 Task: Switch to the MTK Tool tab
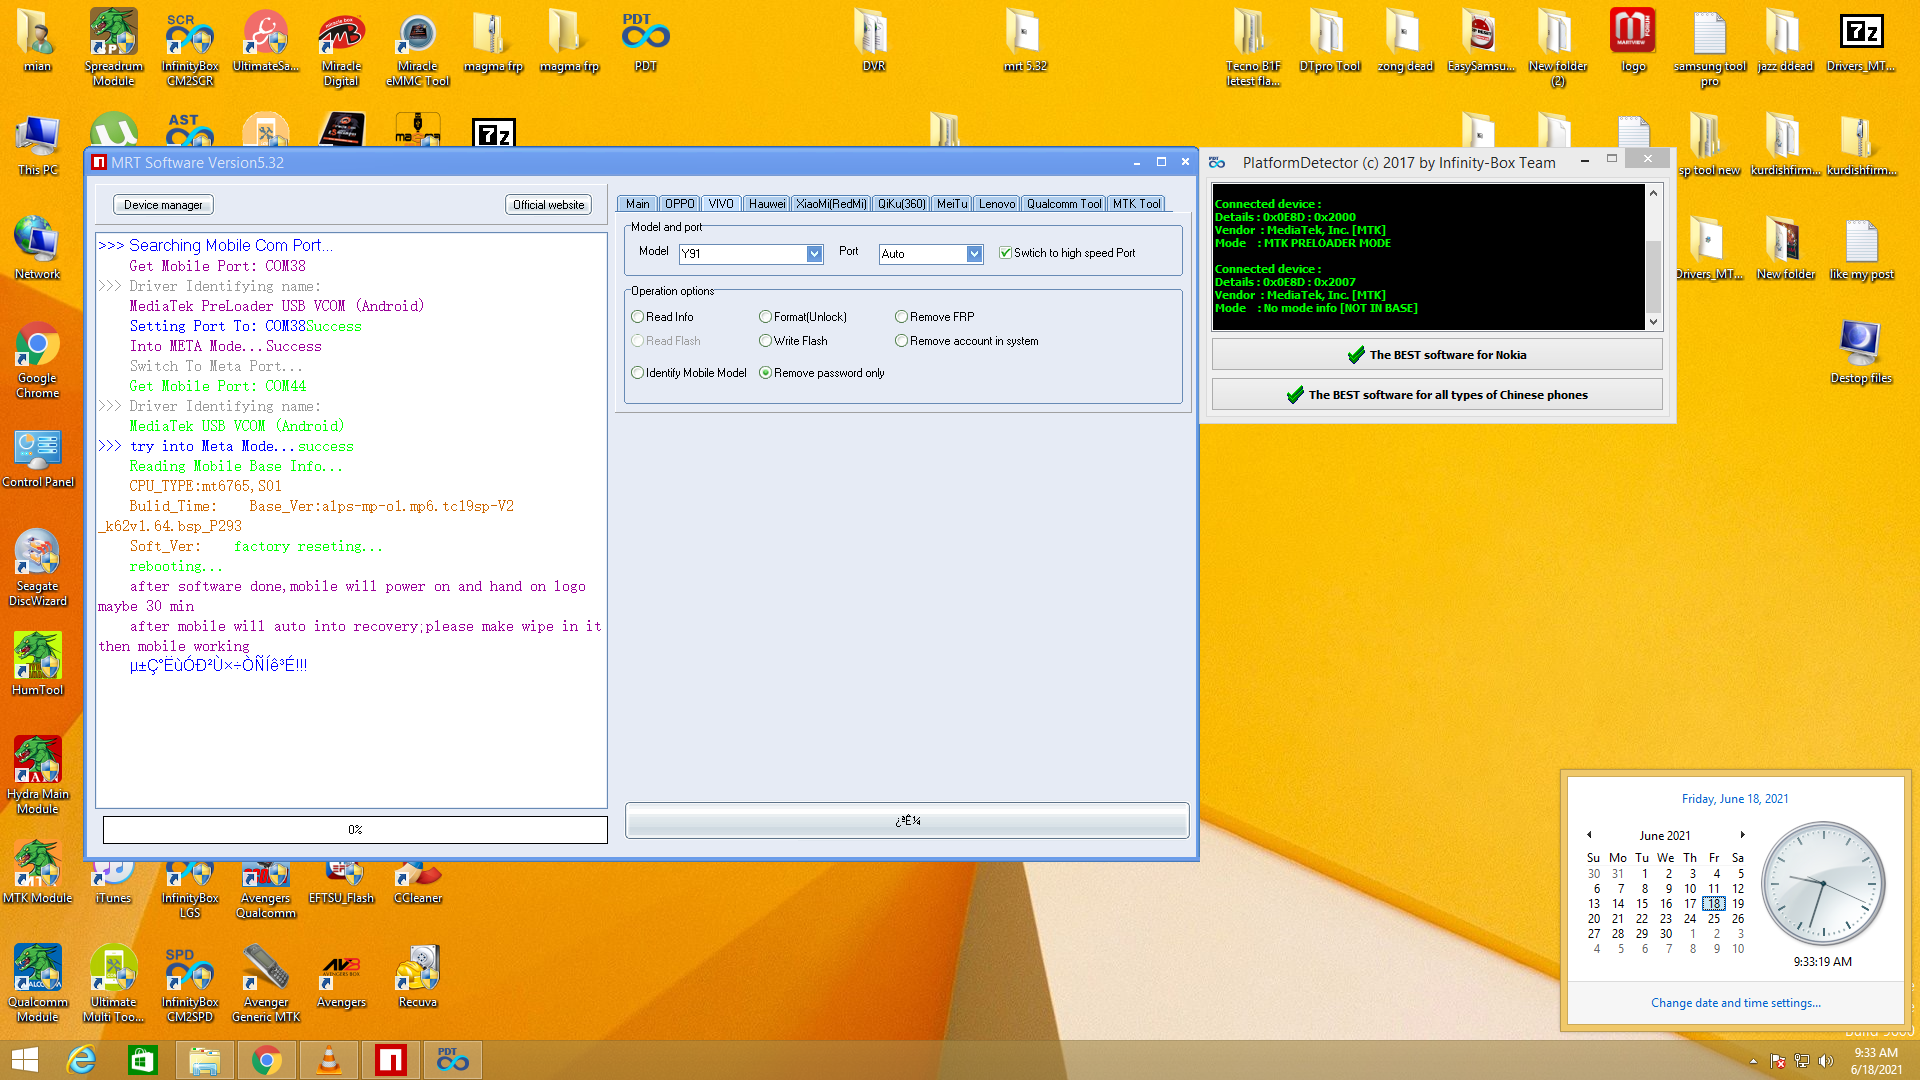pyautogui.click(x=1136, y=204)
